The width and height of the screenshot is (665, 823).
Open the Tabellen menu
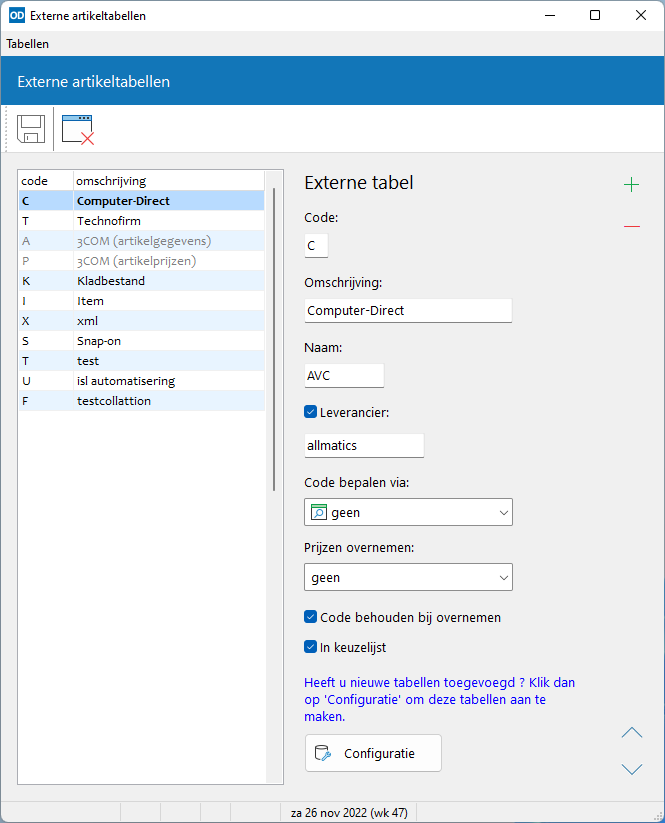click(x=28, y=44)
